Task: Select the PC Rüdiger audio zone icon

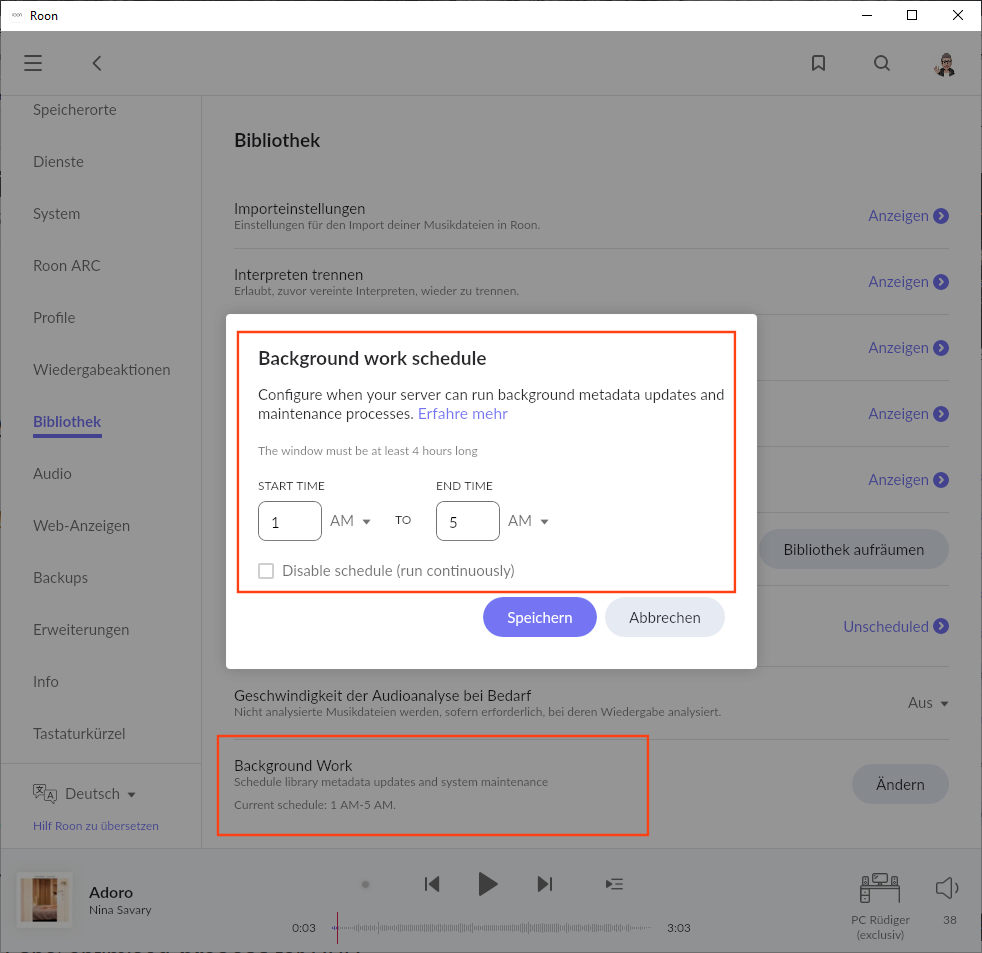Action: [x=879, y=888]
